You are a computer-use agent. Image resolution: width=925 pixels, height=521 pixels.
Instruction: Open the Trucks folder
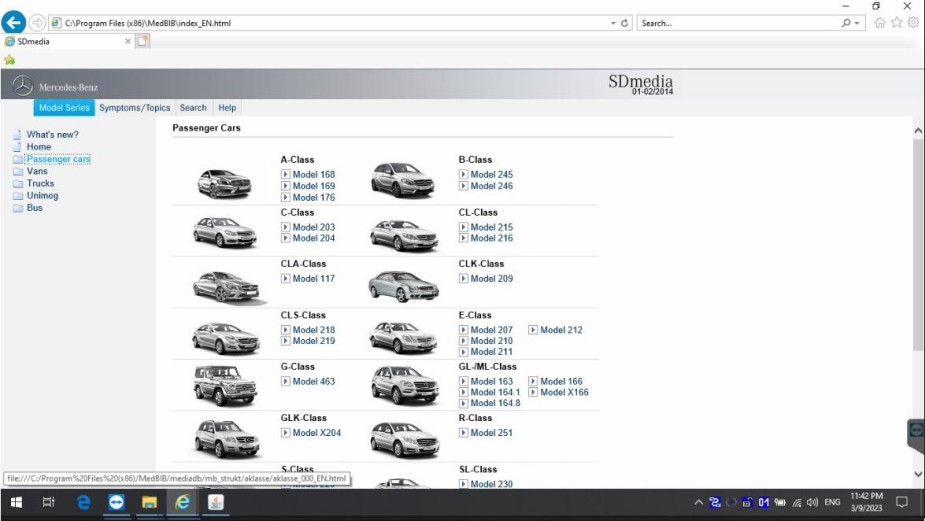pyautogui.click(x=40, y=183)
